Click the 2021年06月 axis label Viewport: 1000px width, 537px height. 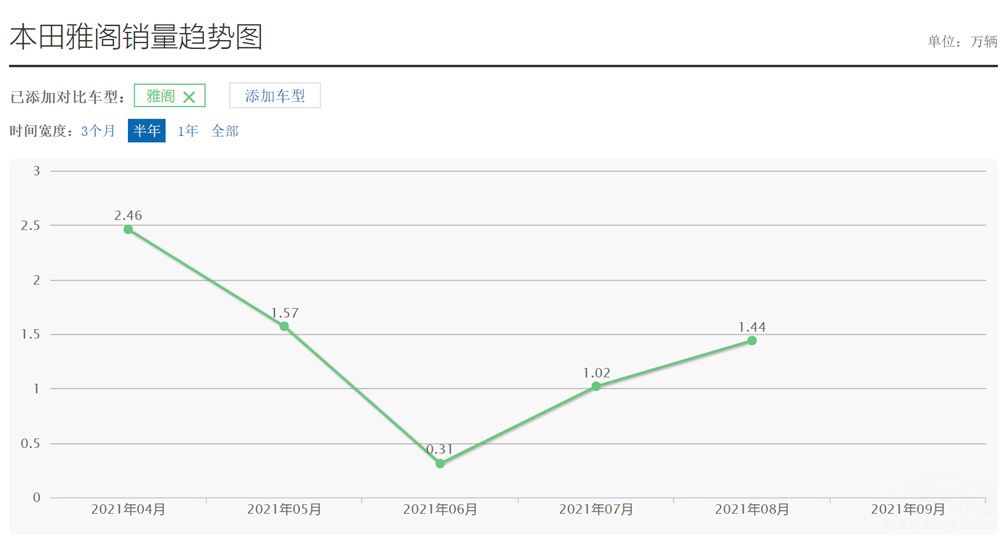pos(440,510)
